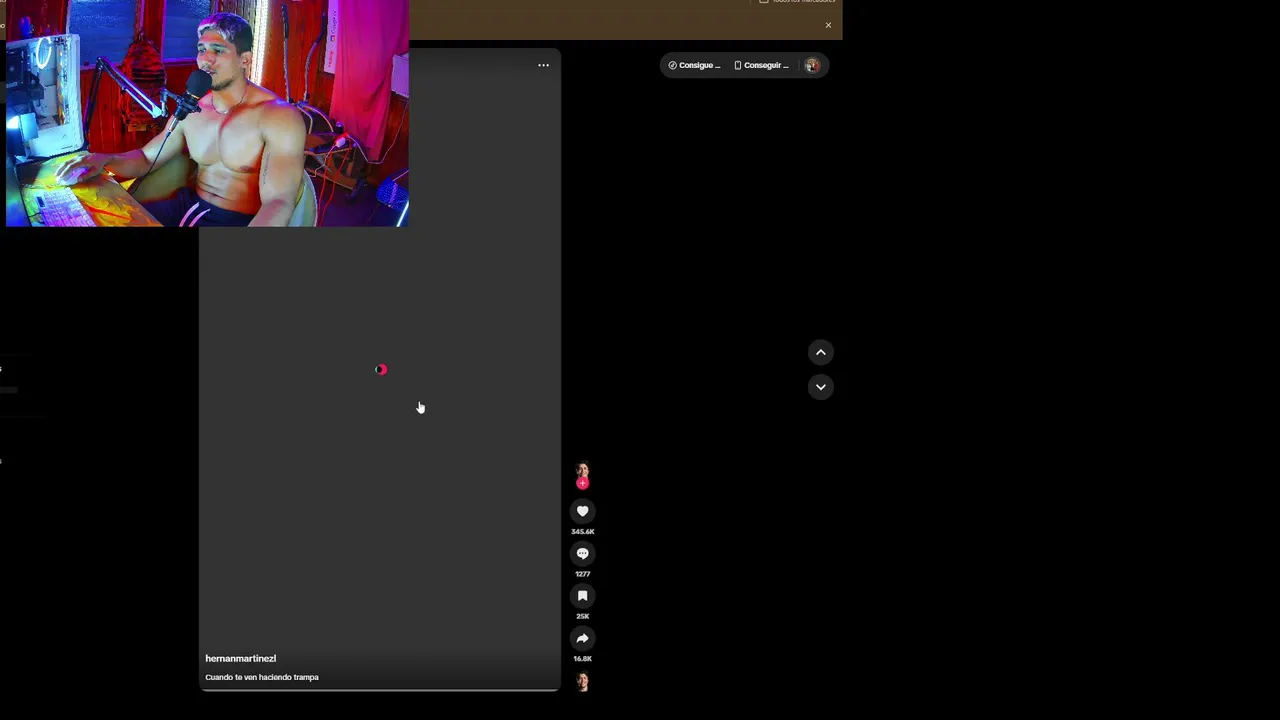Open comments via the speech bubble icon
Viewport: 1280px width, 720px height.
[582, 554]
